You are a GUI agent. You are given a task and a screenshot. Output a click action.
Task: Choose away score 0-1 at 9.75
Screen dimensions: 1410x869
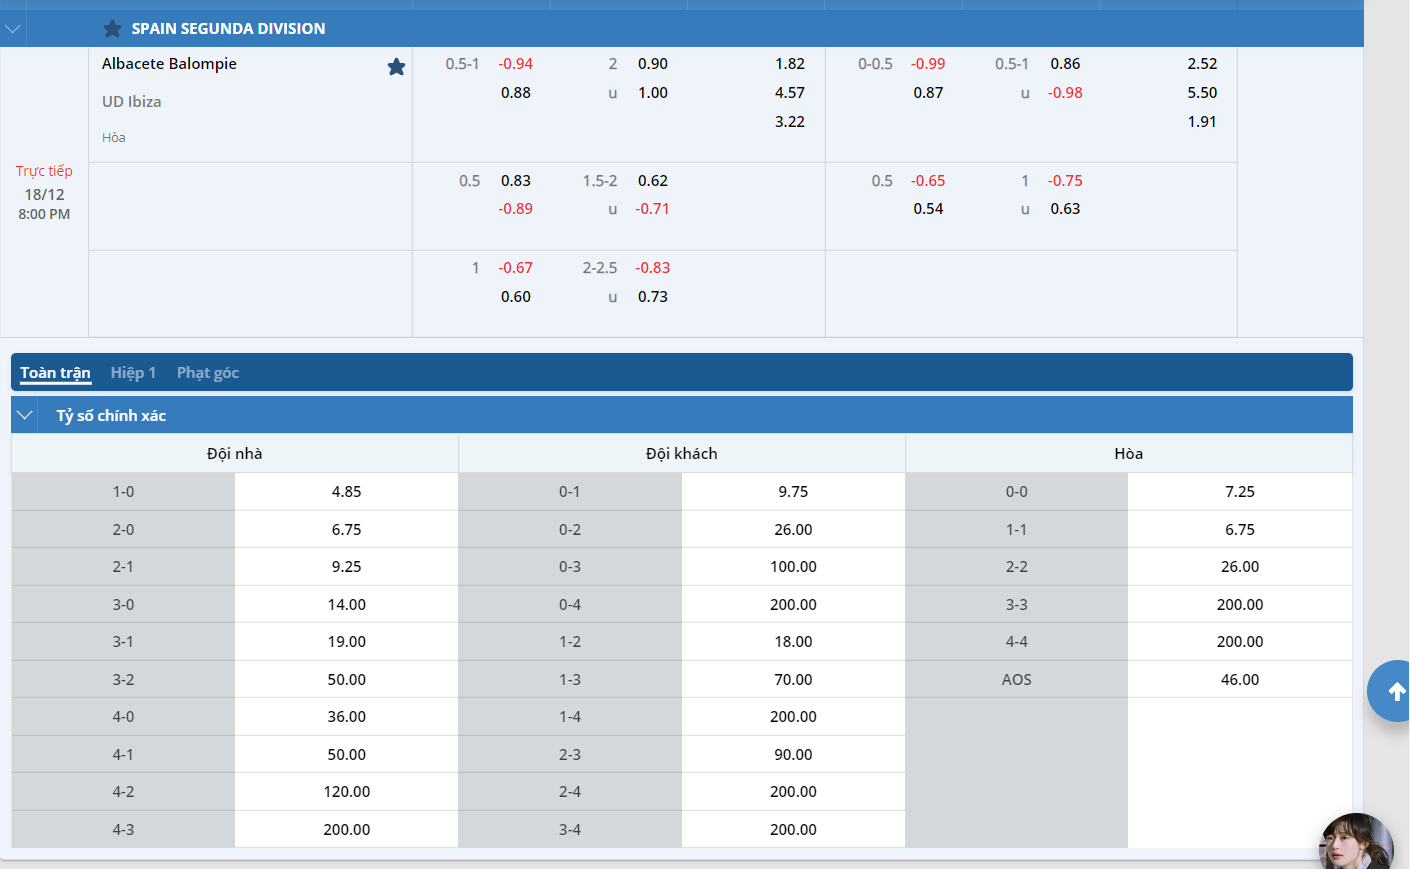[793, 492]
